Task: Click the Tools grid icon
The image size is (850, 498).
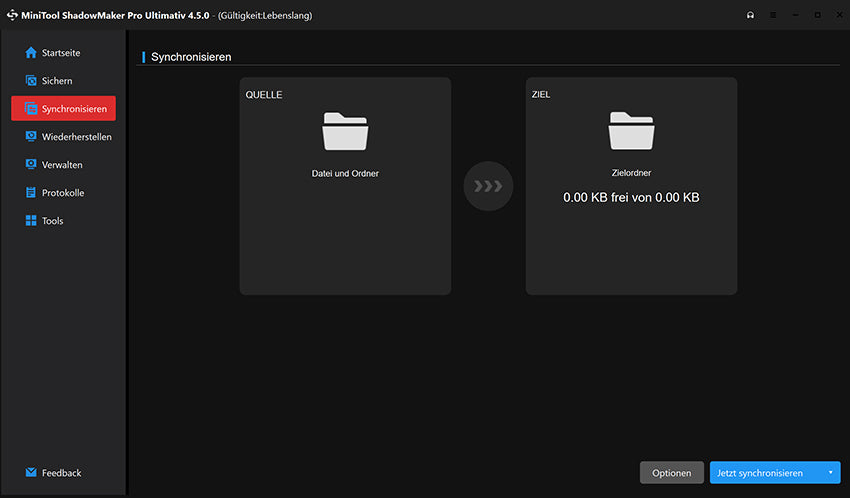Action: point(31,220)
